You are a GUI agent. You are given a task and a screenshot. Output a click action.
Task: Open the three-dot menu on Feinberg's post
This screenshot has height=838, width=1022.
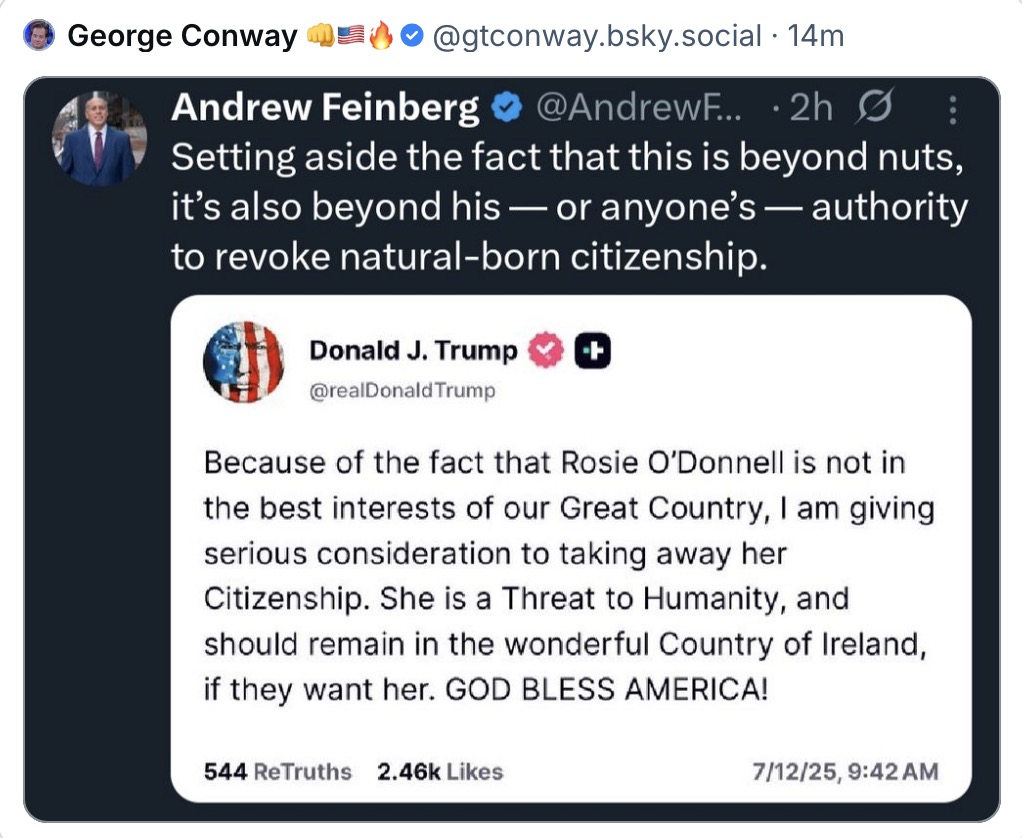pyautogui.click(x=953, y=109)
